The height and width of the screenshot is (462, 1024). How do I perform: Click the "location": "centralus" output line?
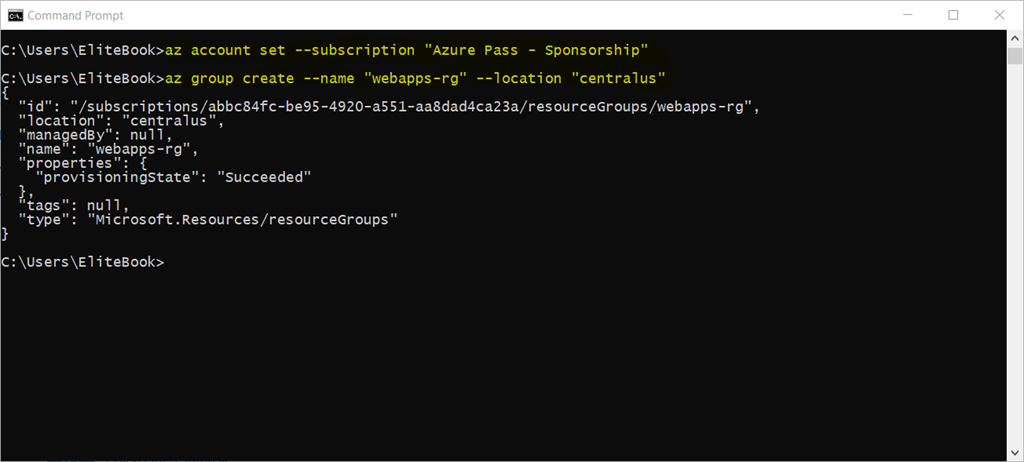(x=121, y=121)
